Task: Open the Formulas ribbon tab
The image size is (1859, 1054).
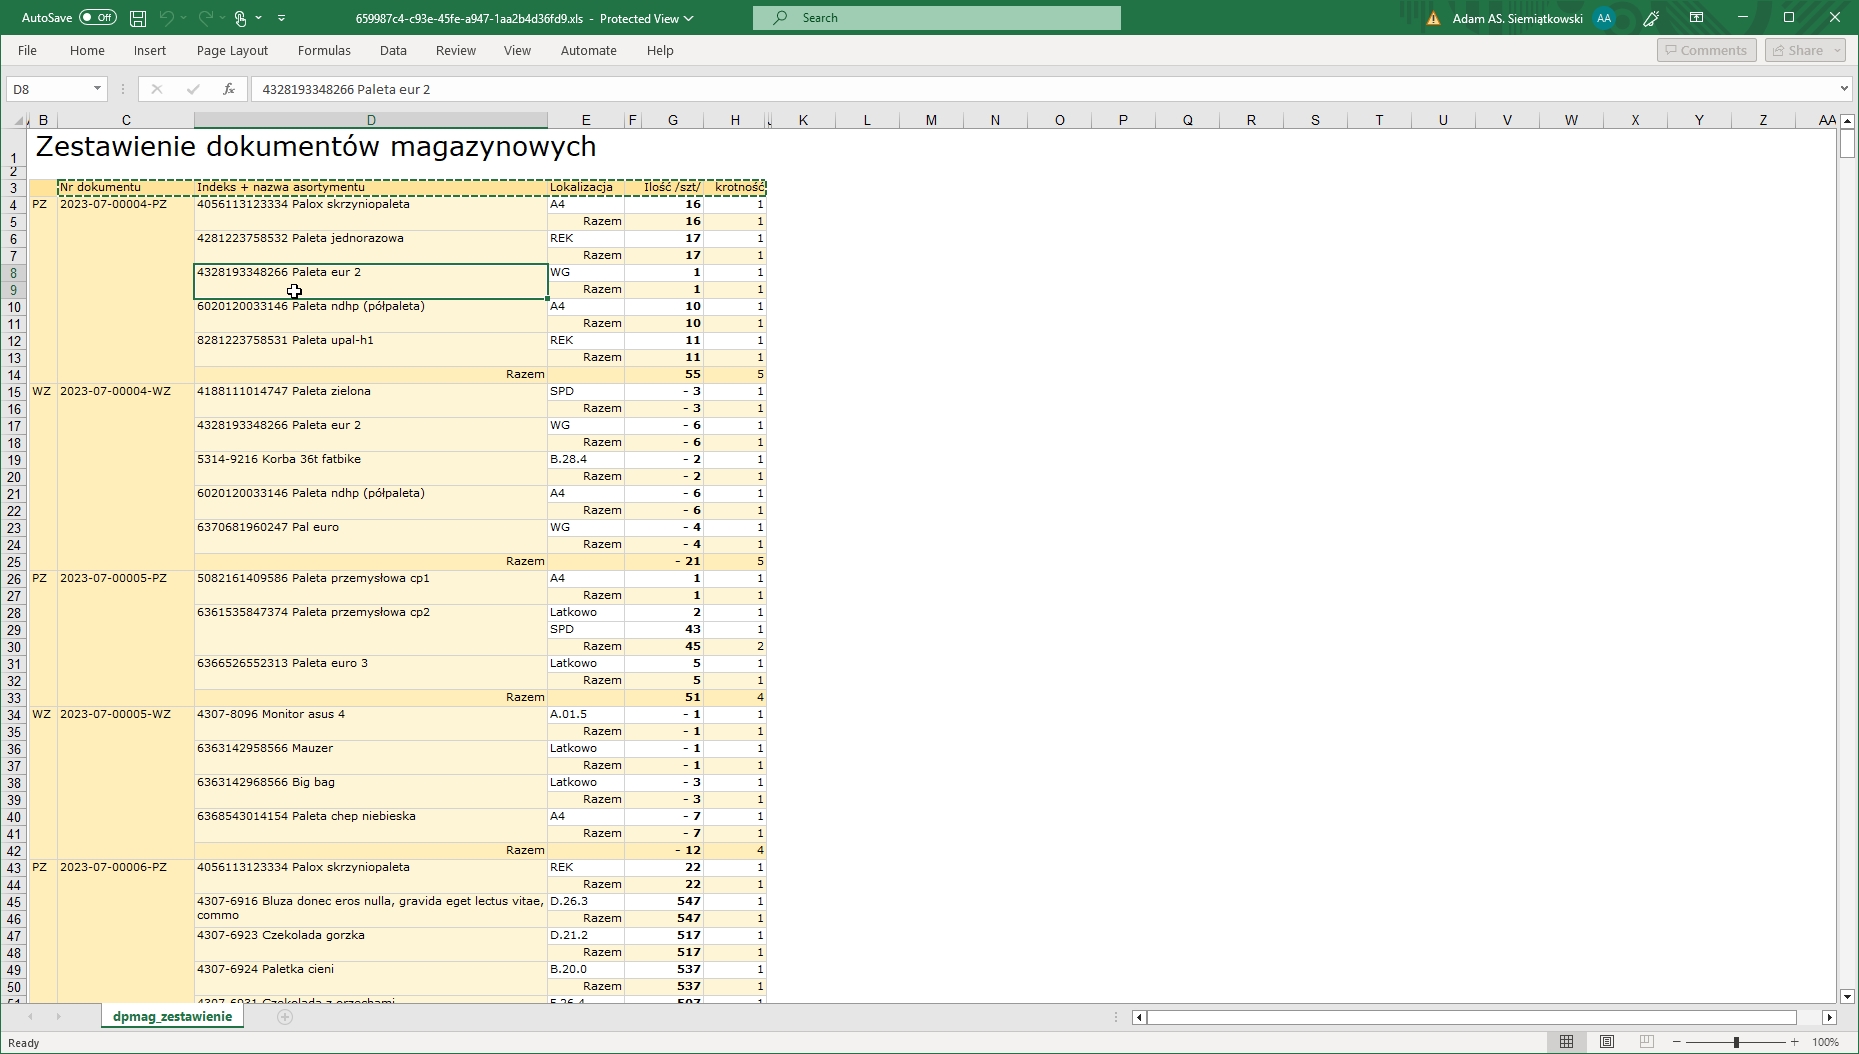Action: tap(324, 50)
